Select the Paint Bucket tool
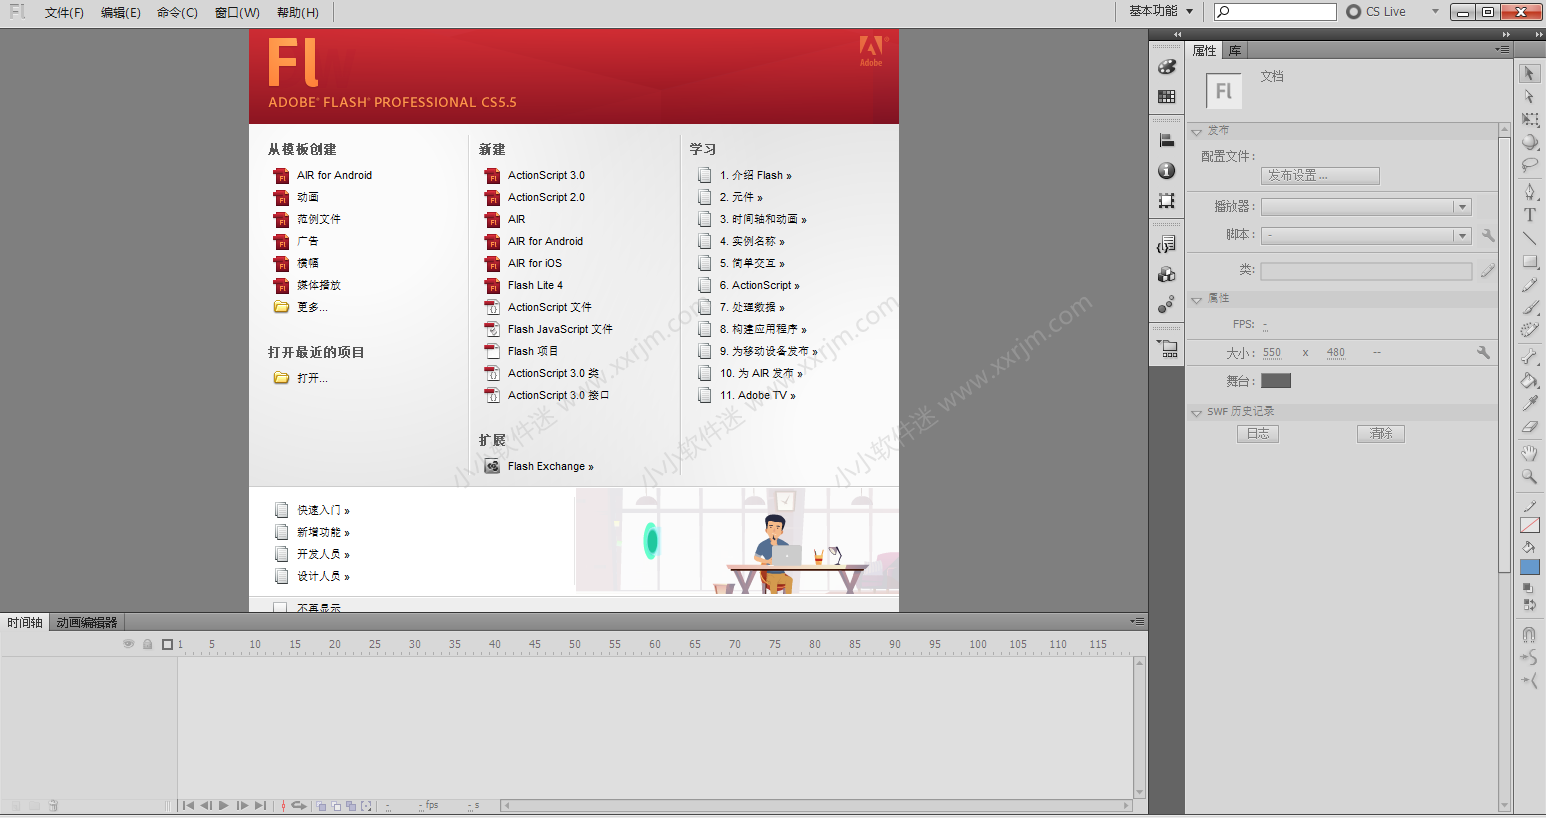This screenshot has width=1546, height=818. 1529,380
